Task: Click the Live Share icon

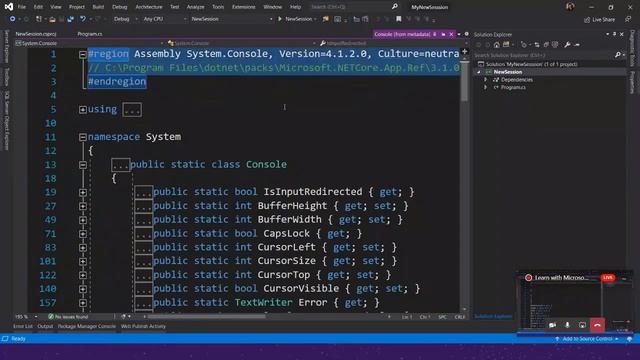Action: tap(587, 20)
